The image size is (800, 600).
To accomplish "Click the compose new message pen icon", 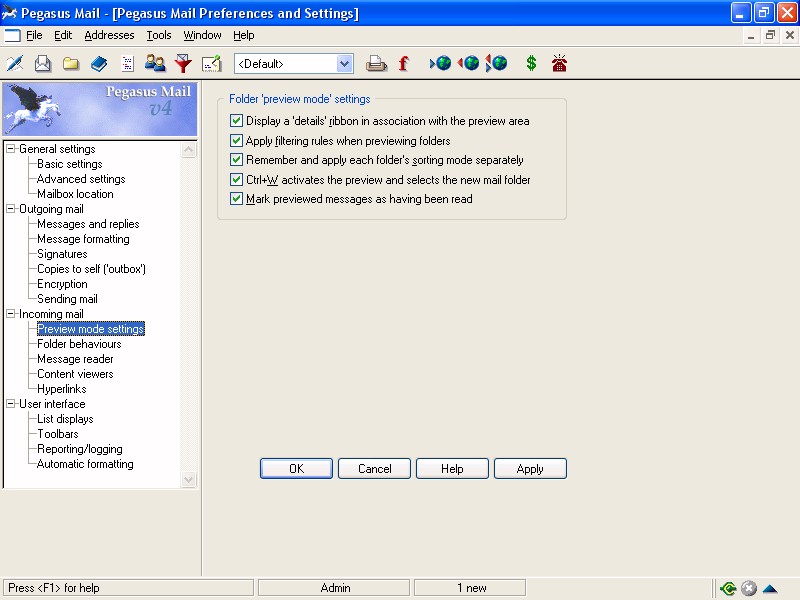I will 15,63.
